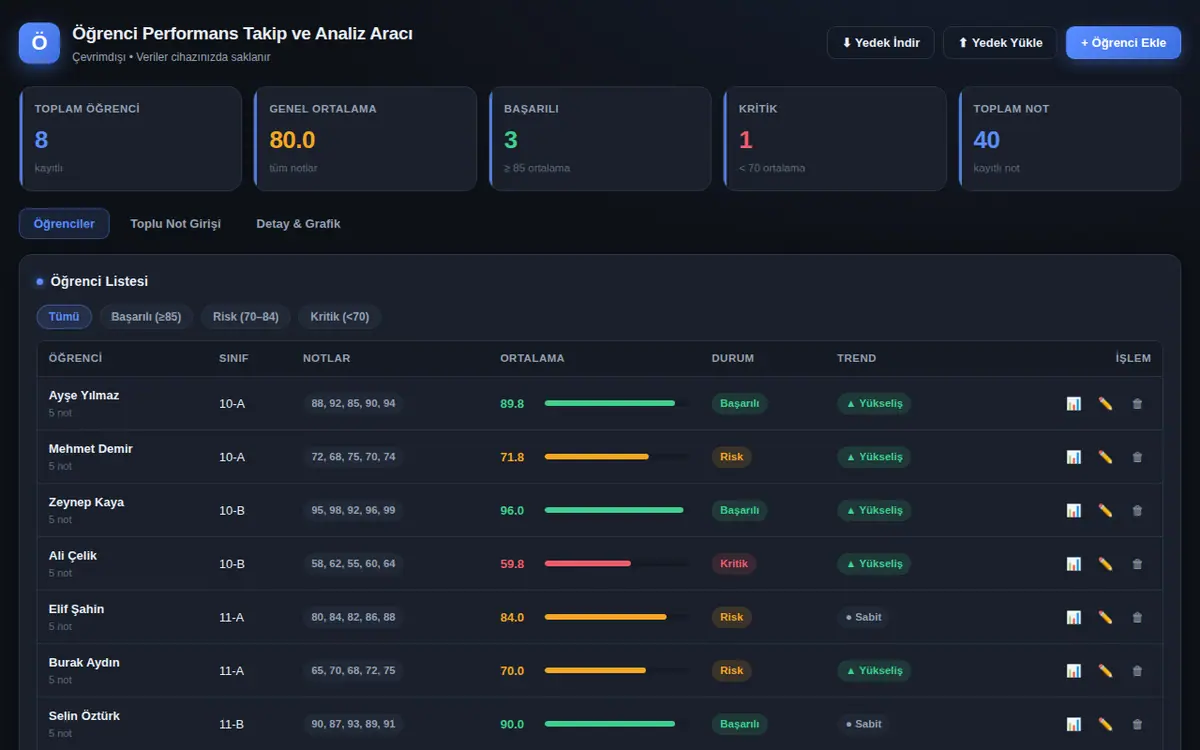Show the chart for Burak Aydın

click(x=1073, y=671)
